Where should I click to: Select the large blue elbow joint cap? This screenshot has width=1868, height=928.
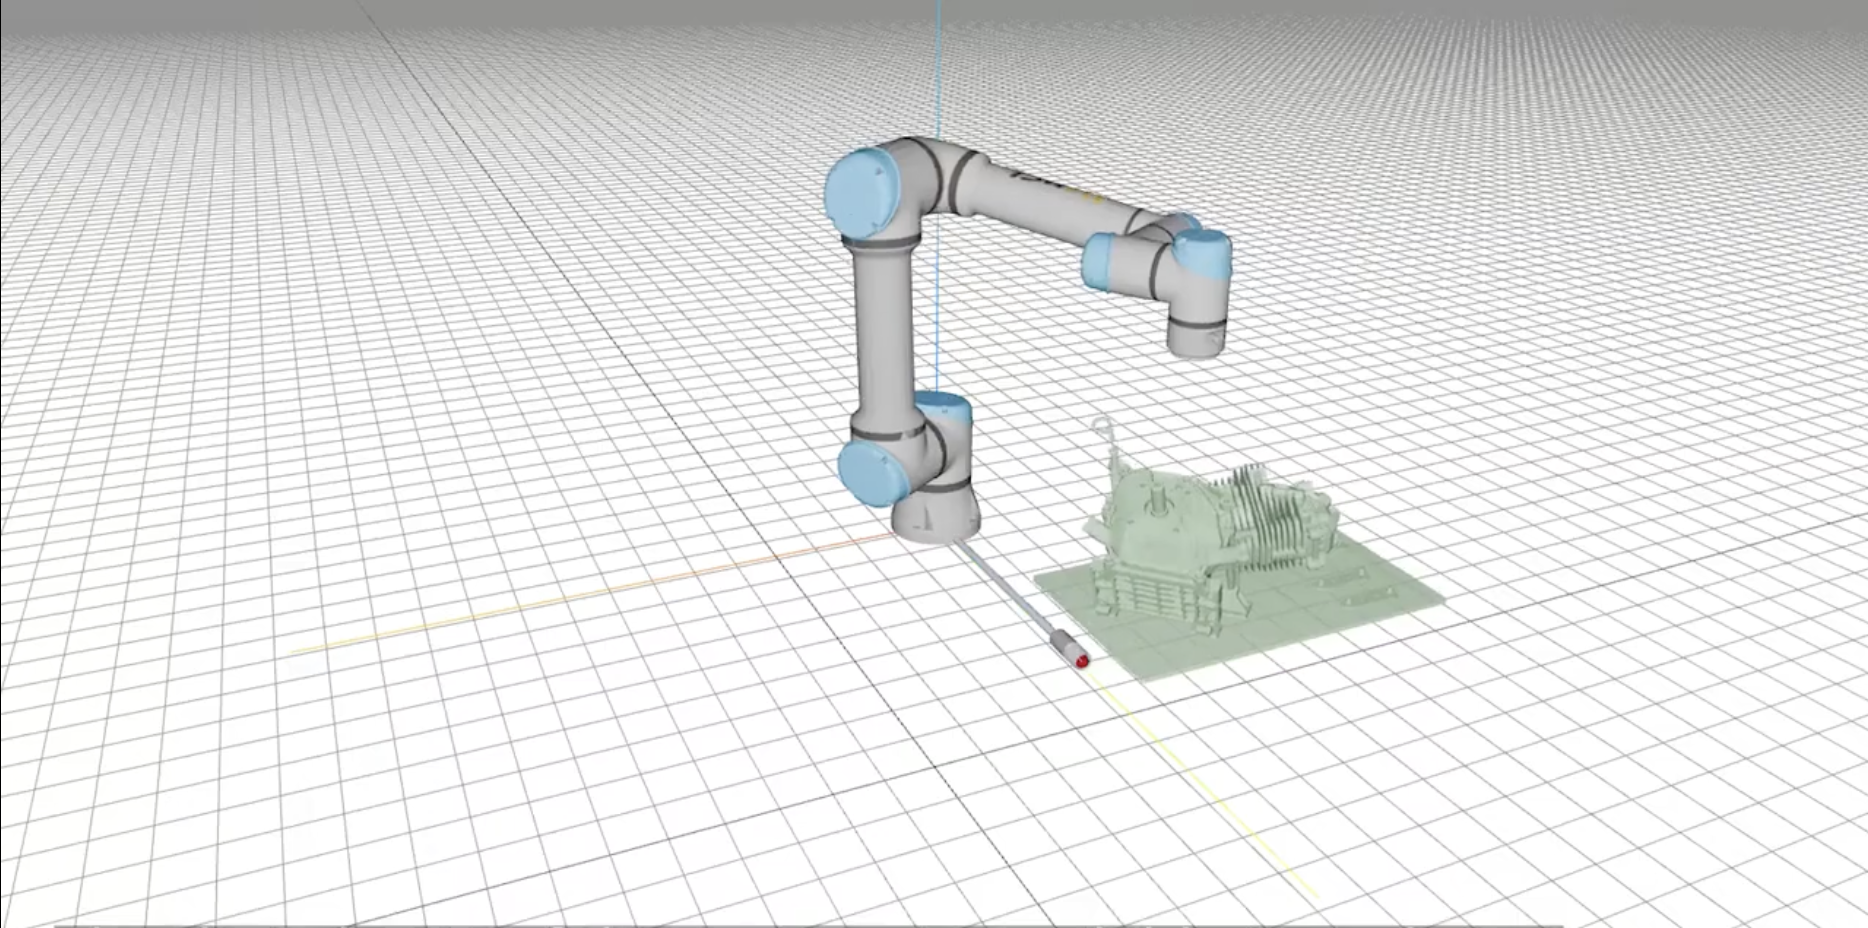858,192
